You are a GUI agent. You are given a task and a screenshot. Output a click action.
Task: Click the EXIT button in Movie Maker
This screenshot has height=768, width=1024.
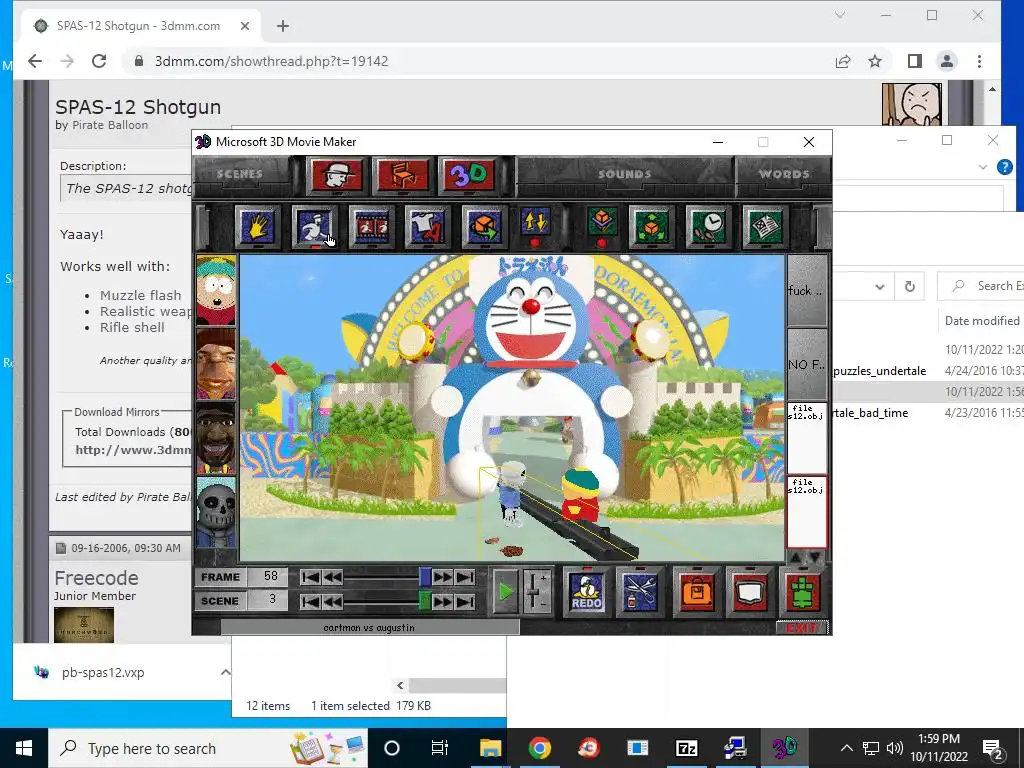[802, 628]
